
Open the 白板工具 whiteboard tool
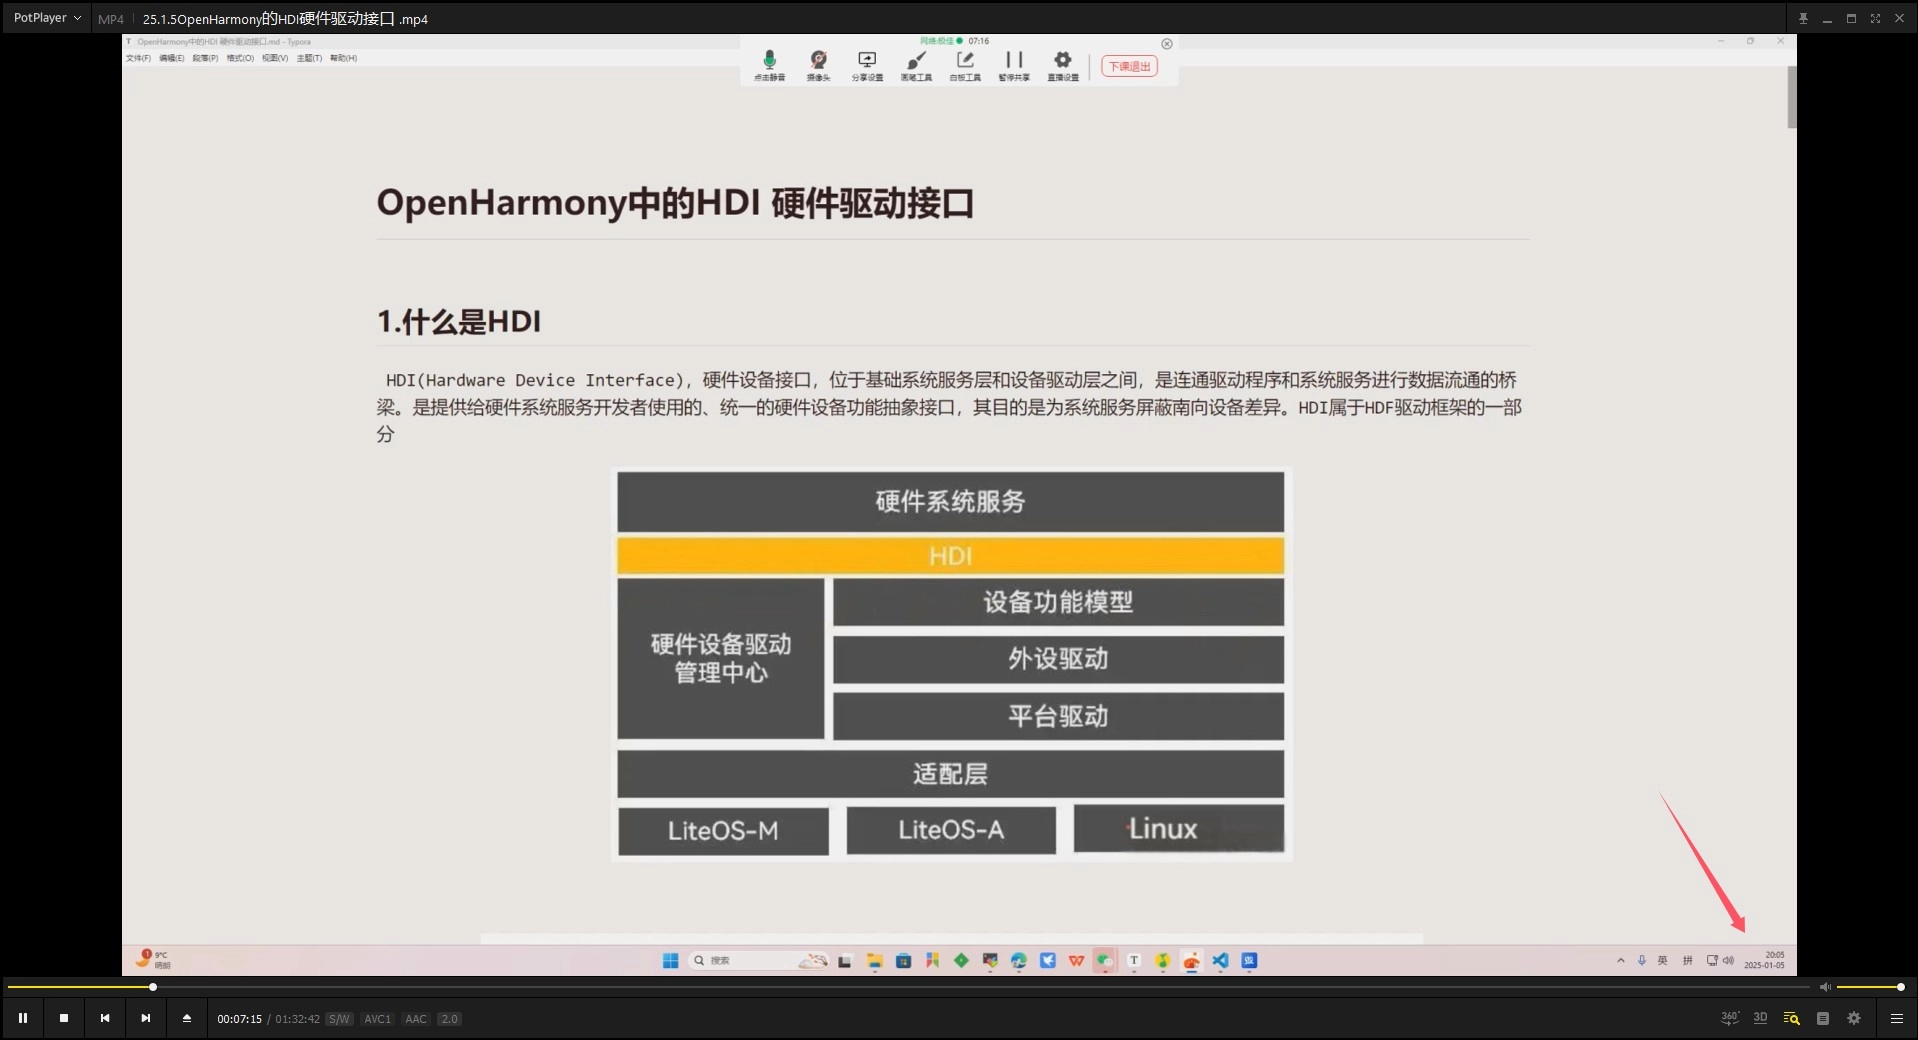click(x=963, y=62)
